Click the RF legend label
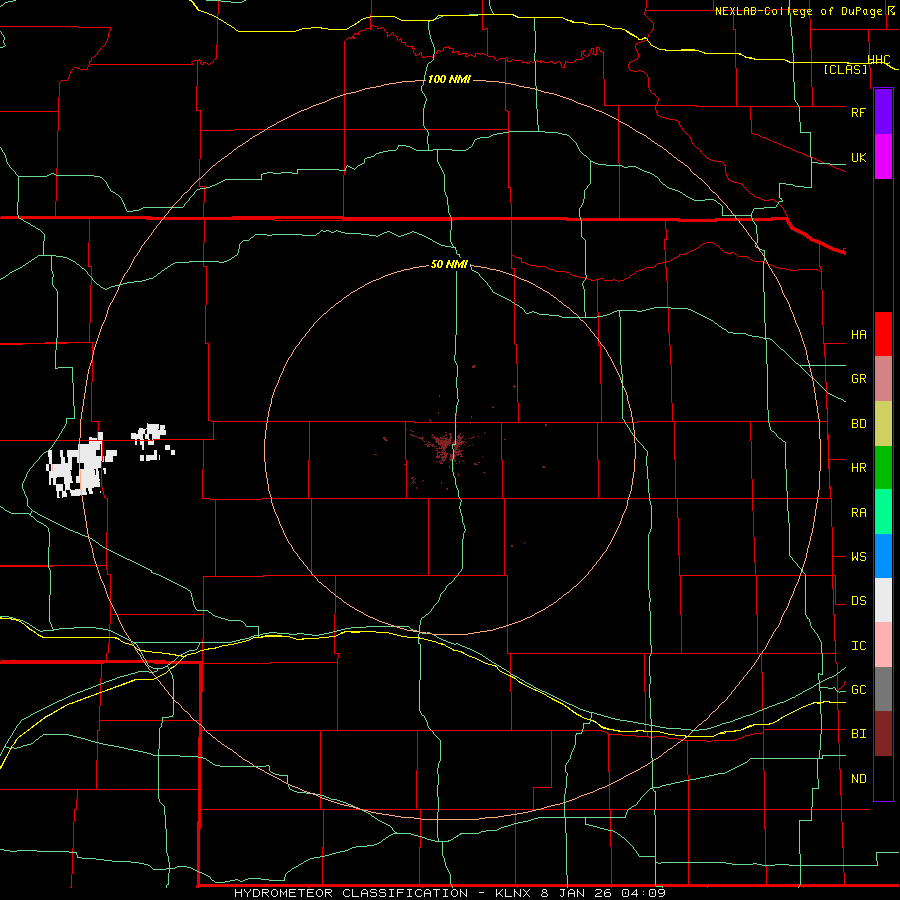 tap(858, 112)
